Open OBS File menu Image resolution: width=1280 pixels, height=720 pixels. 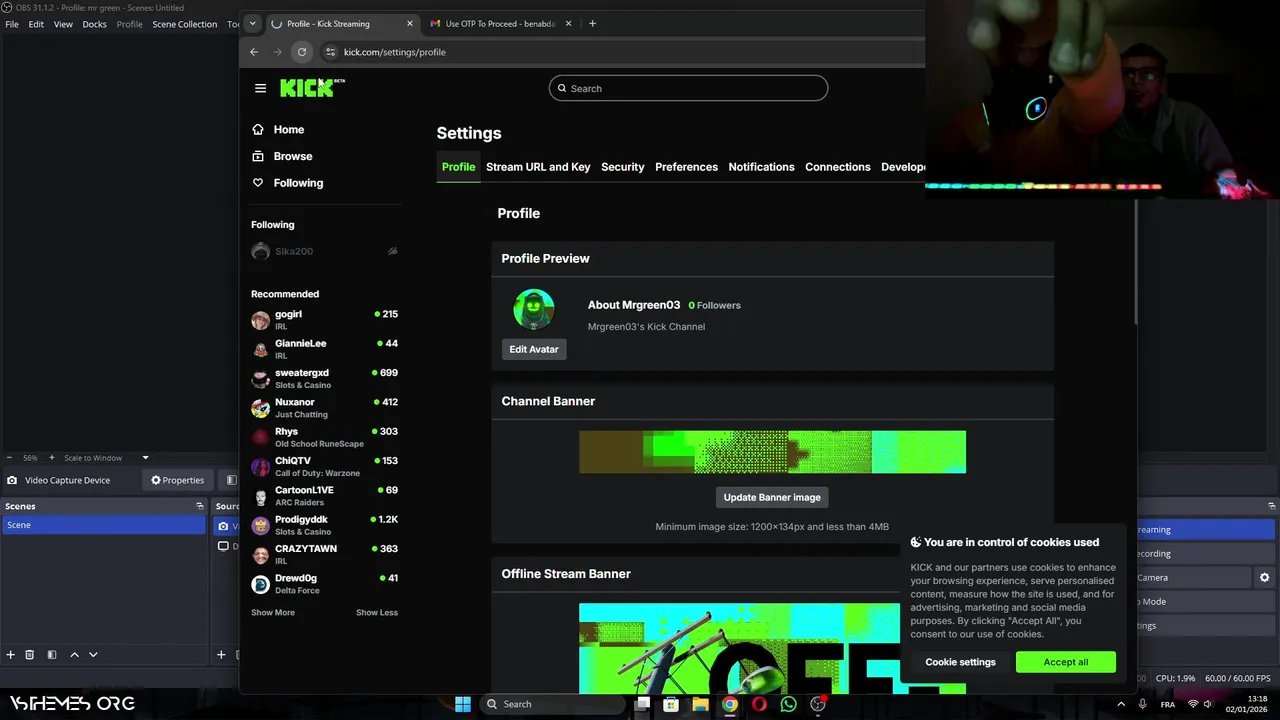click(12, 24)
